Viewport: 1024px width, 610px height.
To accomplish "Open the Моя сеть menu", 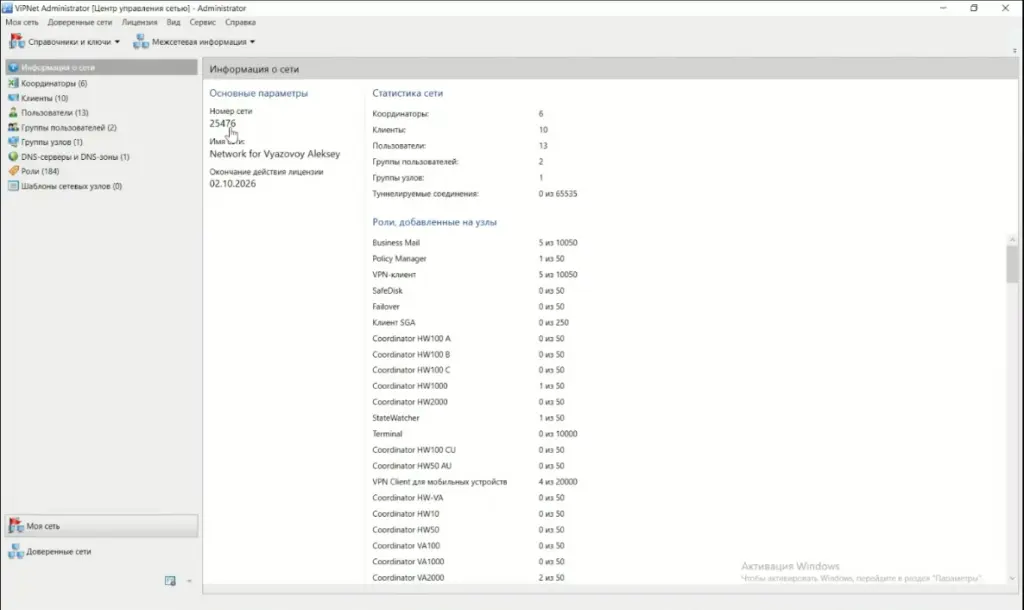I will (22, 22).
